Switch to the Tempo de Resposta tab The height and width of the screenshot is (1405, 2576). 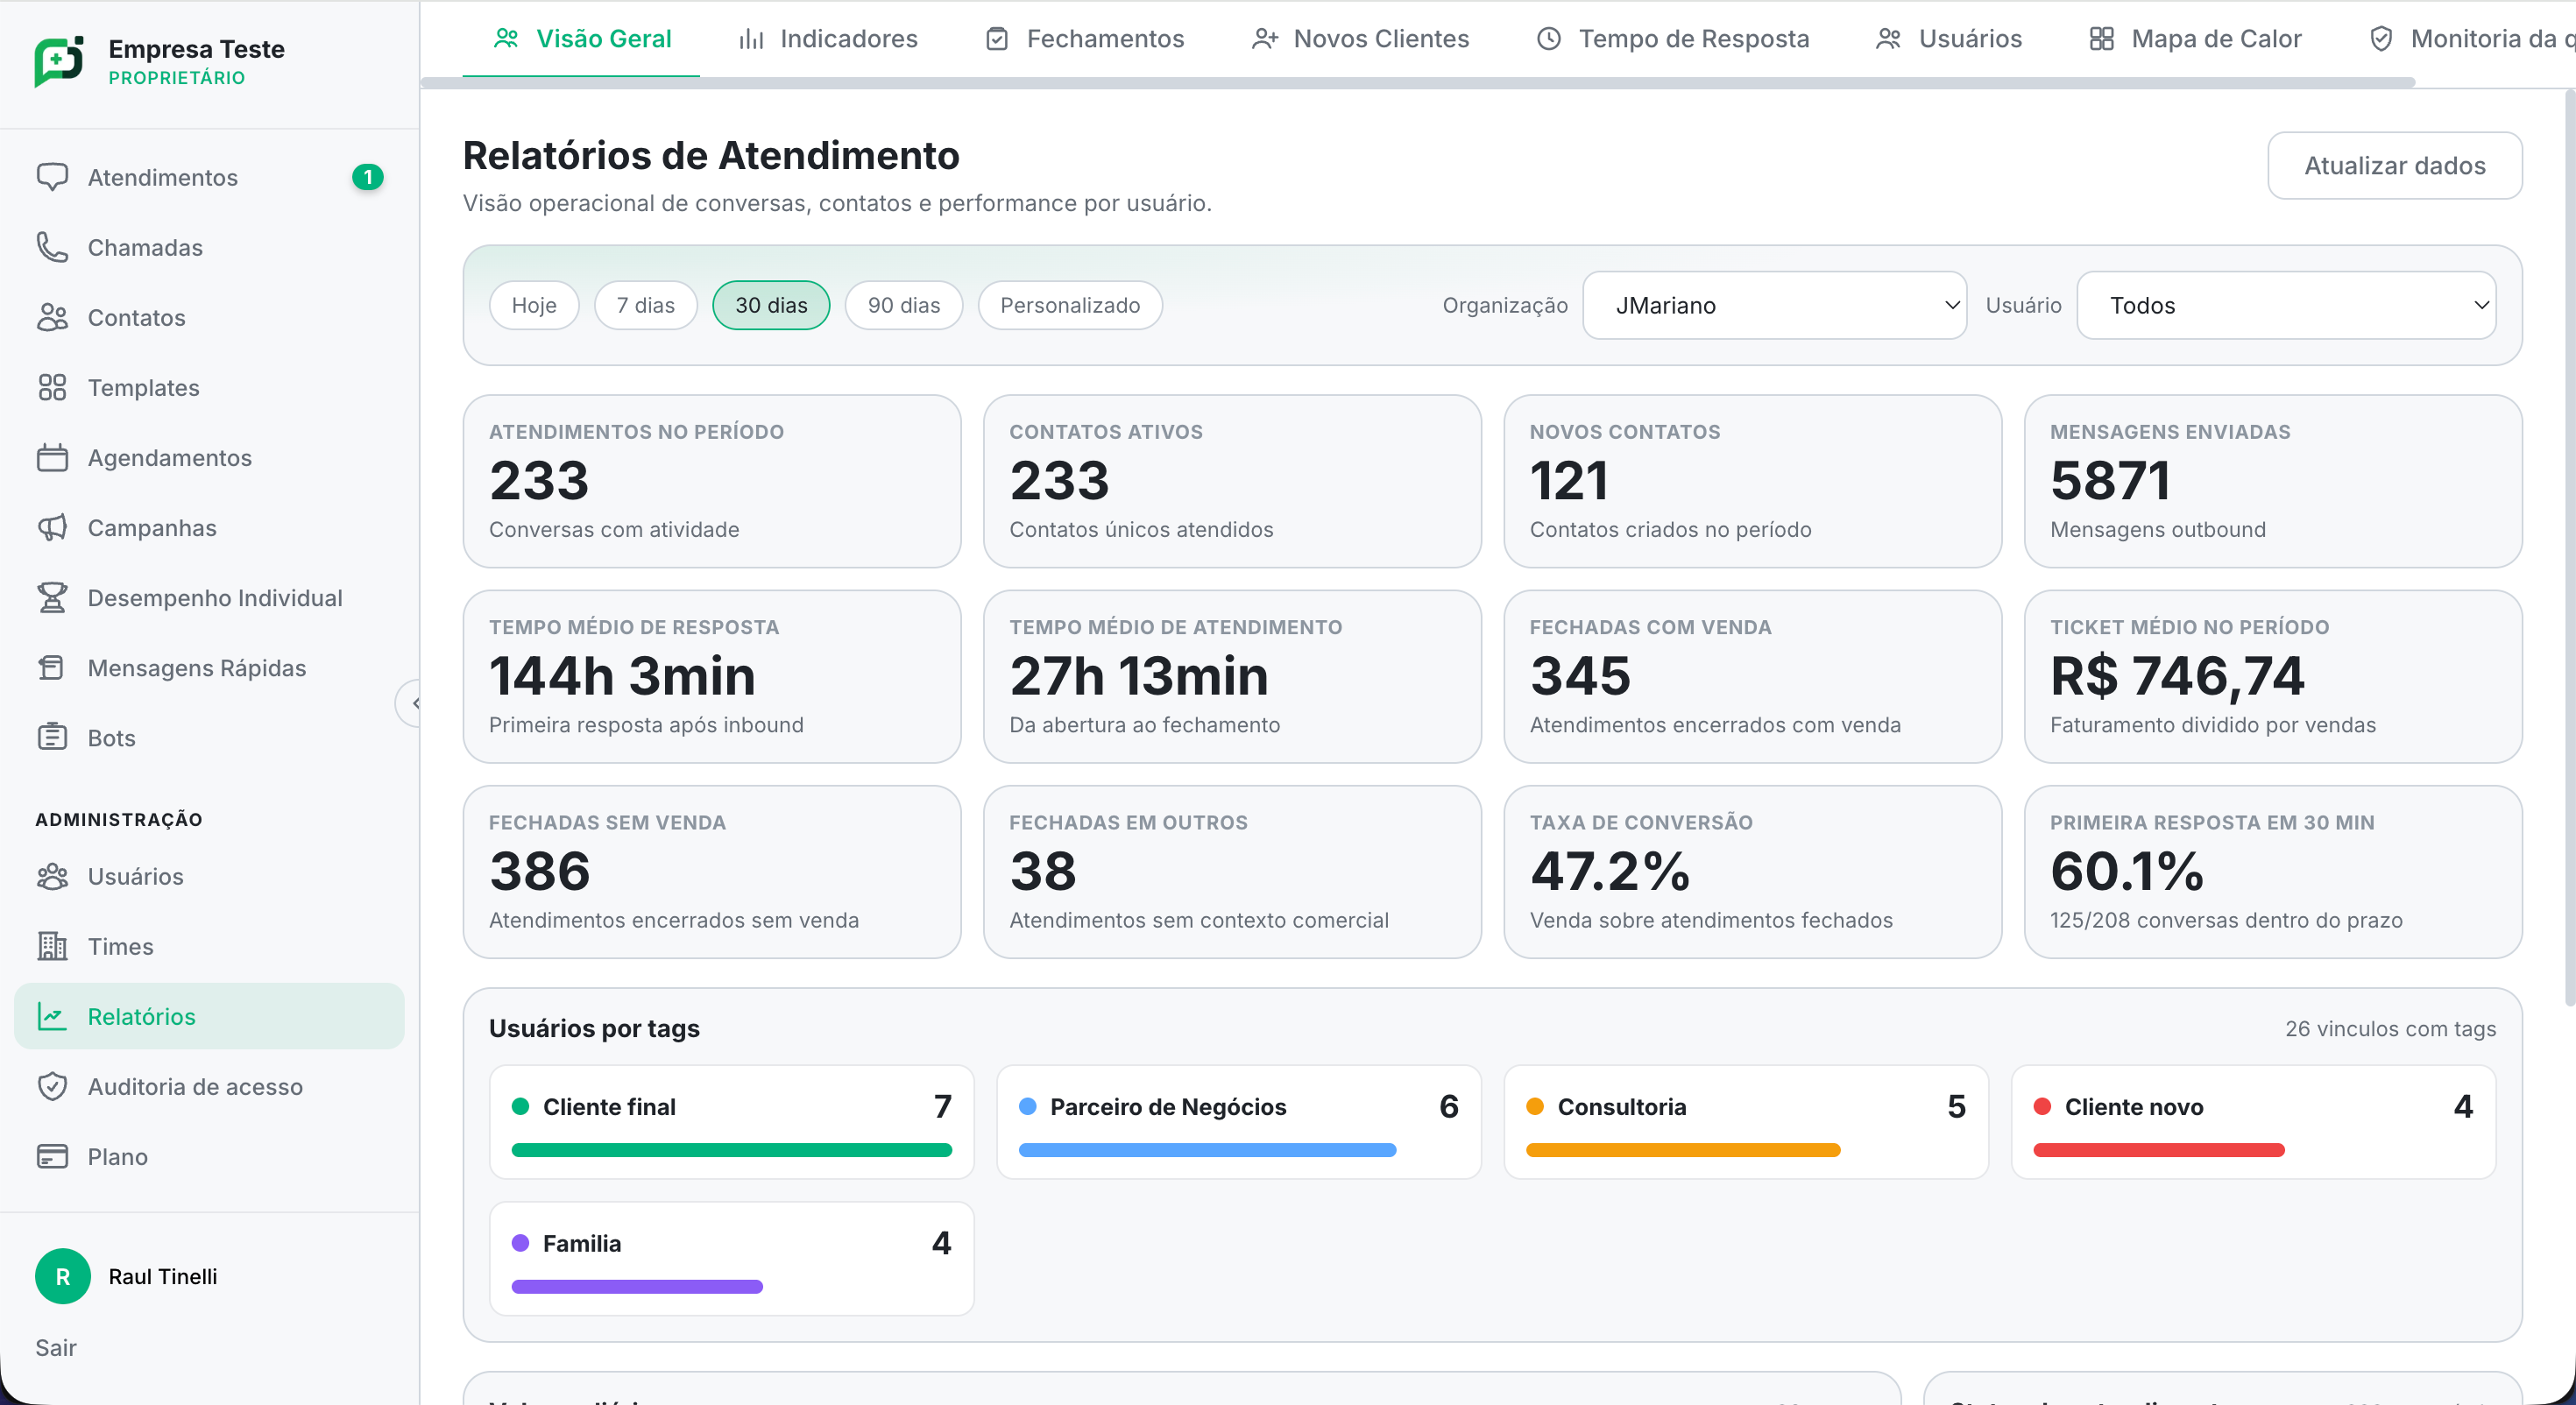[x=1673, y=38]
